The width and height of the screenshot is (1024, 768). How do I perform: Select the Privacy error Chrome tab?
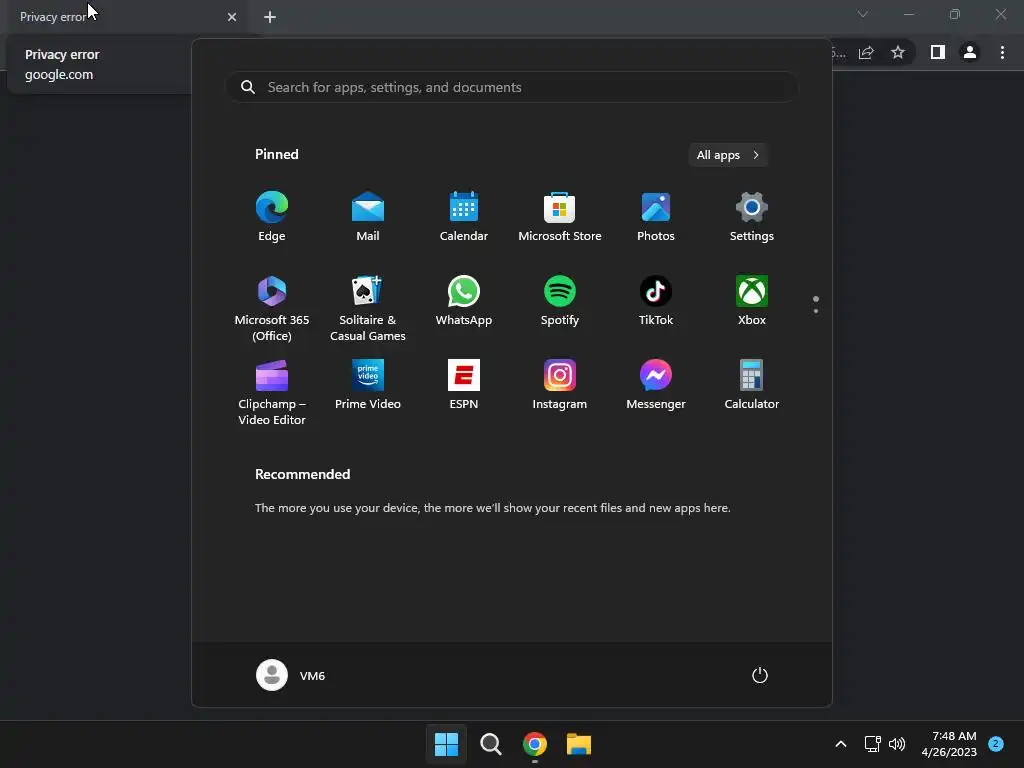[x=124, y=17]
